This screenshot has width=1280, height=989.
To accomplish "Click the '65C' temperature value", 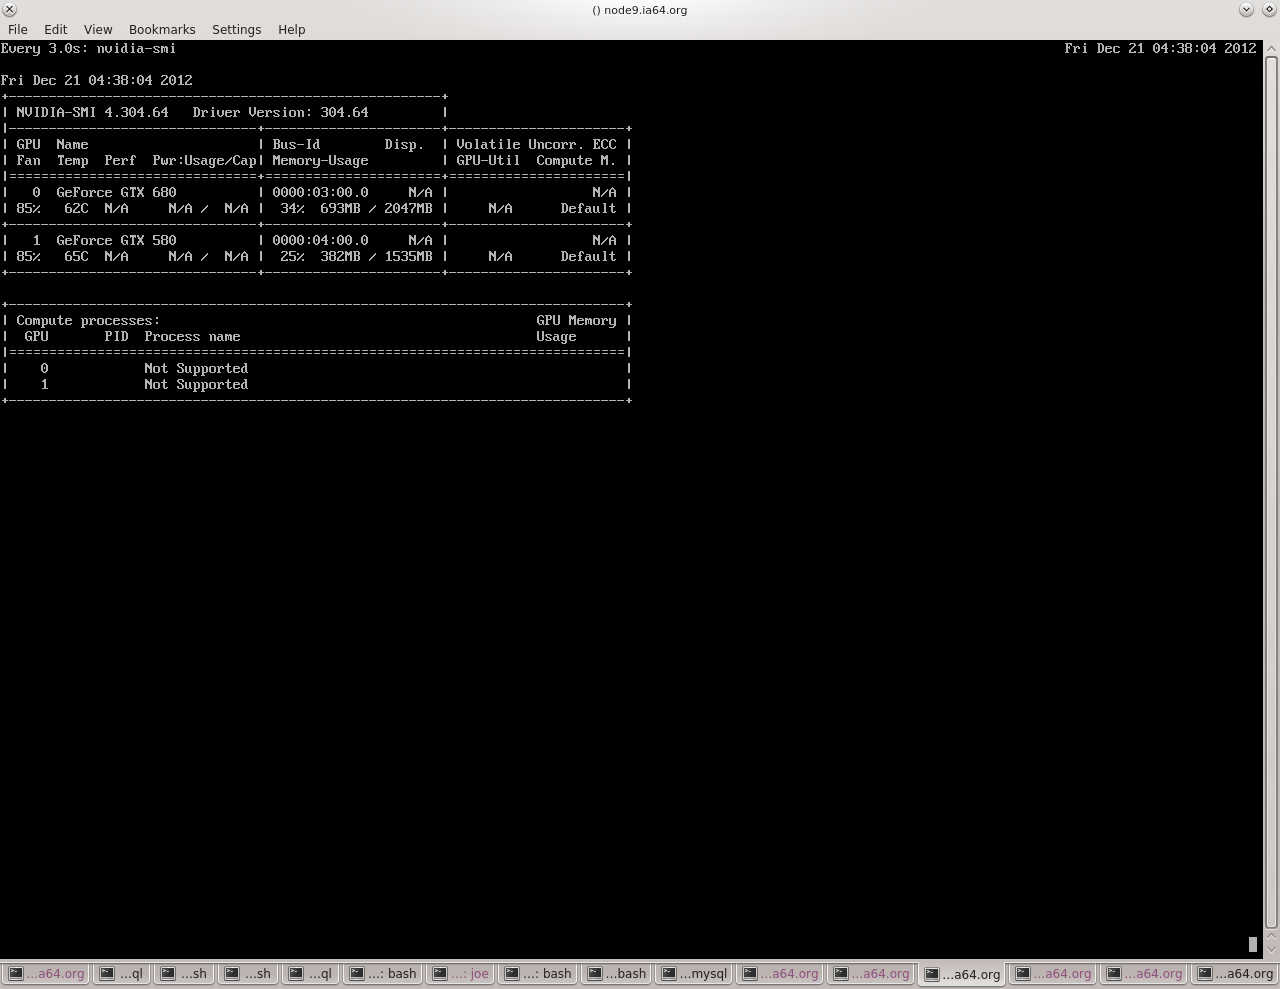I will click(76, 256).
